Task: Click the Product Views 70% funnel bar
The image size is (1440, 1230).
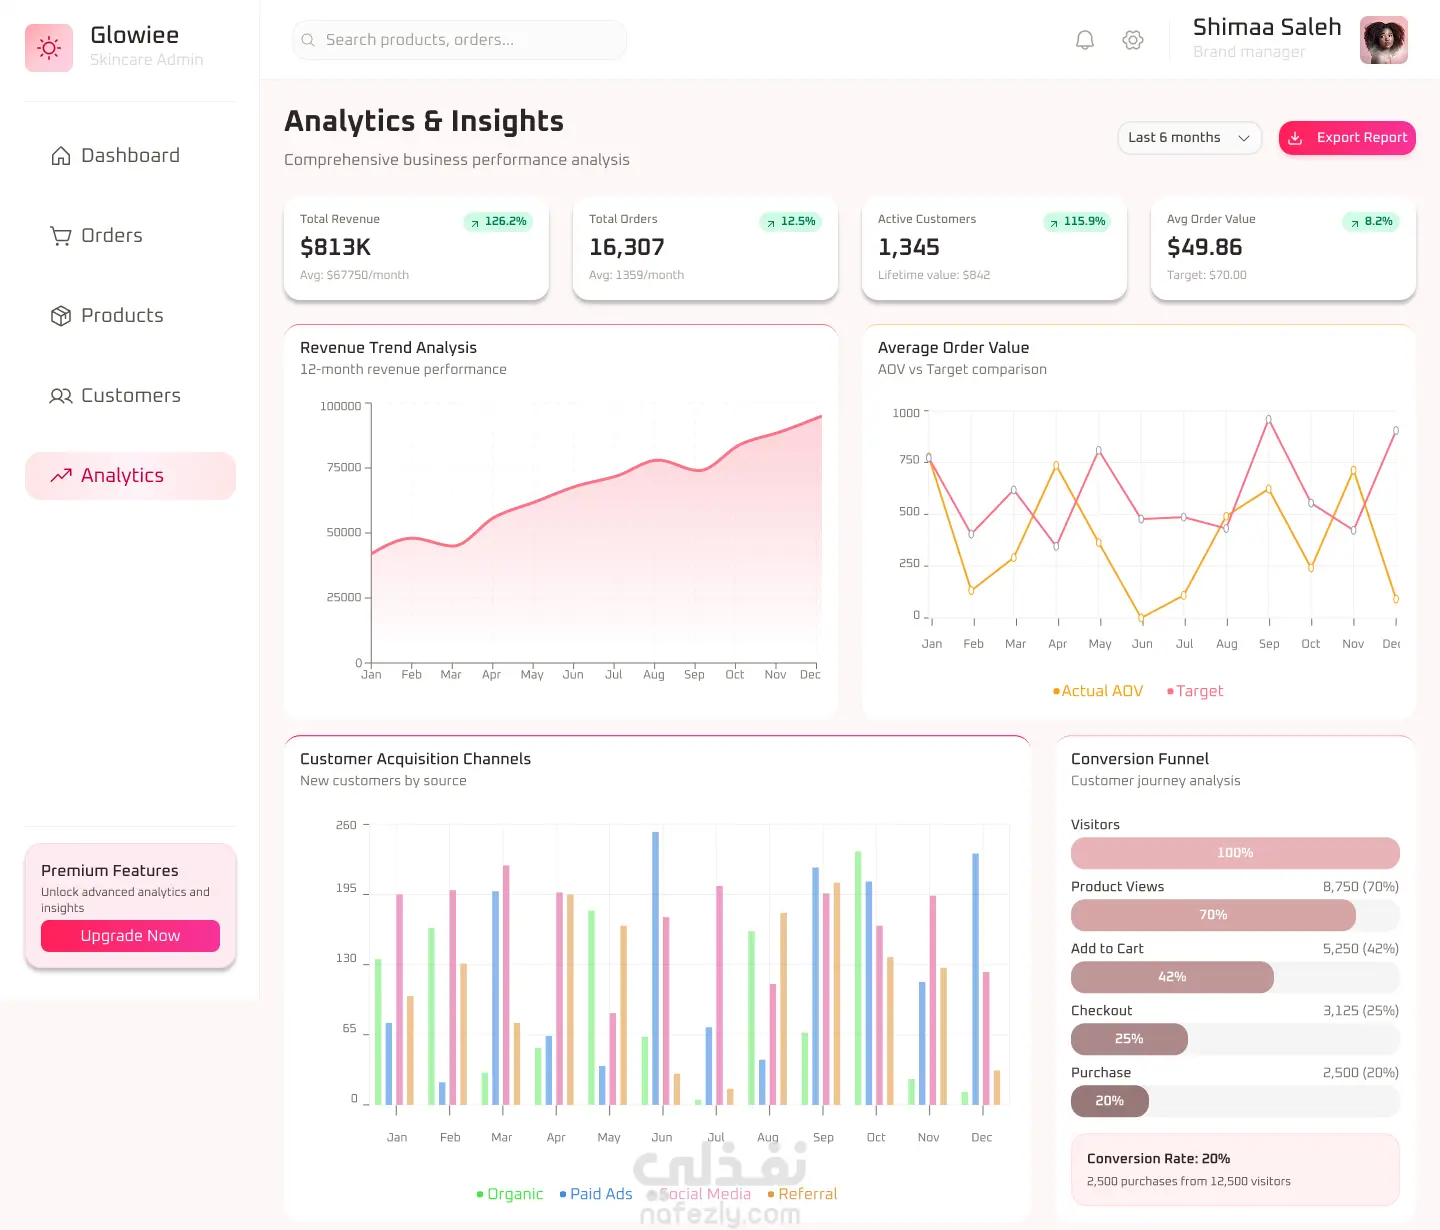Action: click(1213, 915)
